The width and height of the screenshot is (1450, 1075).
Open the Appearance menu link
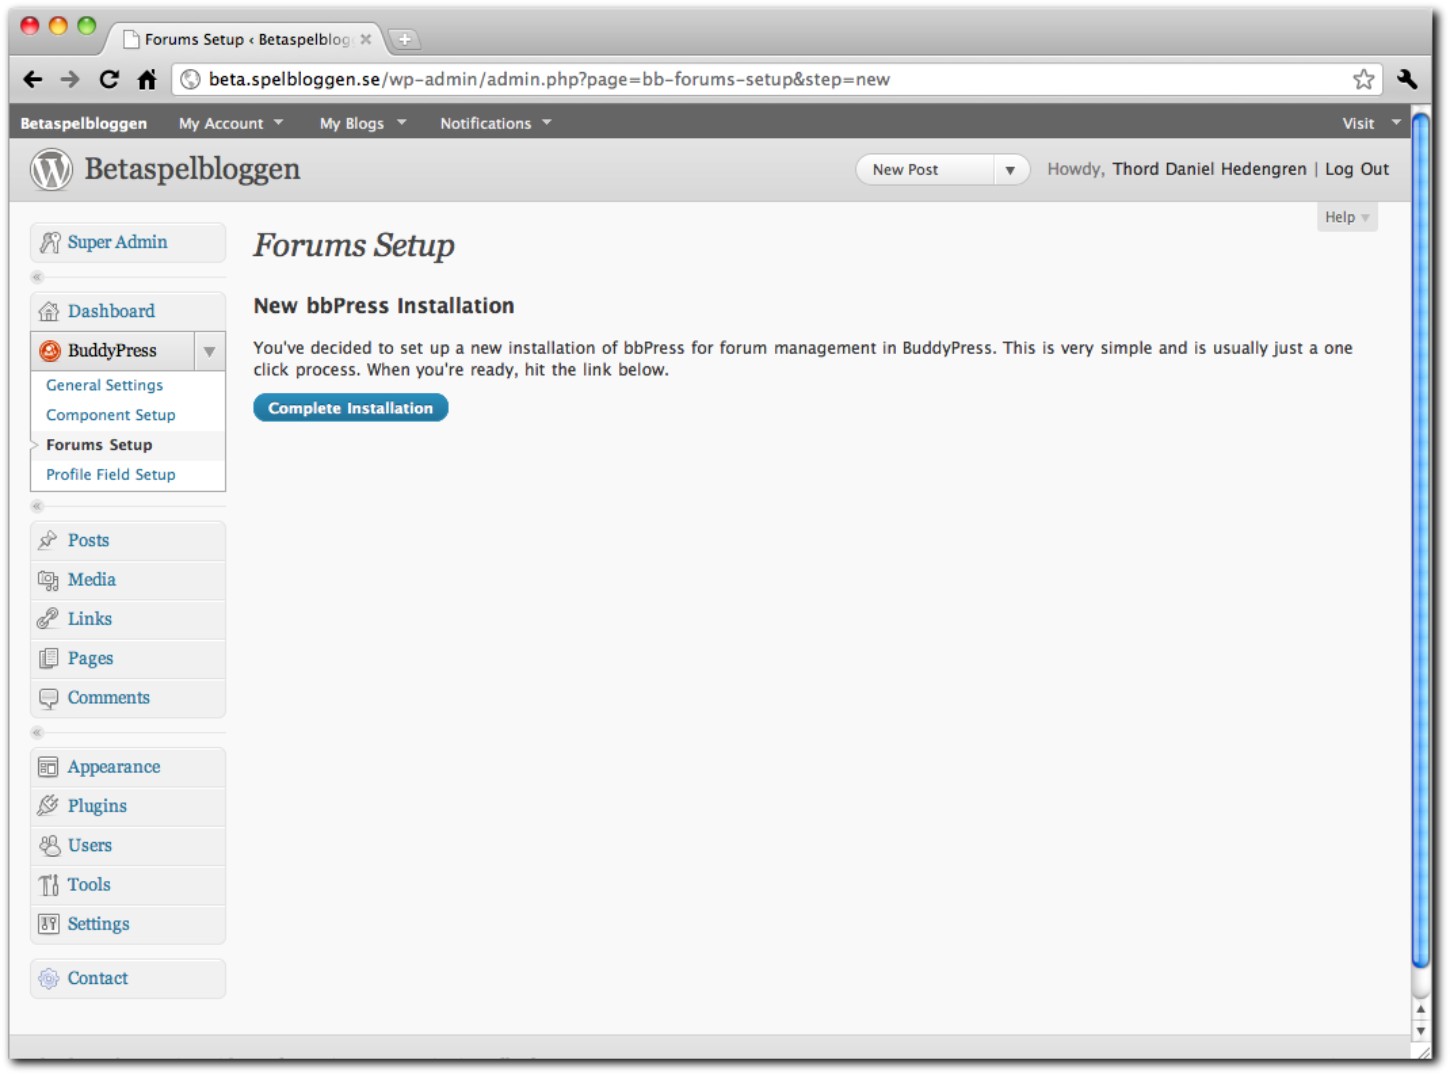114,767
